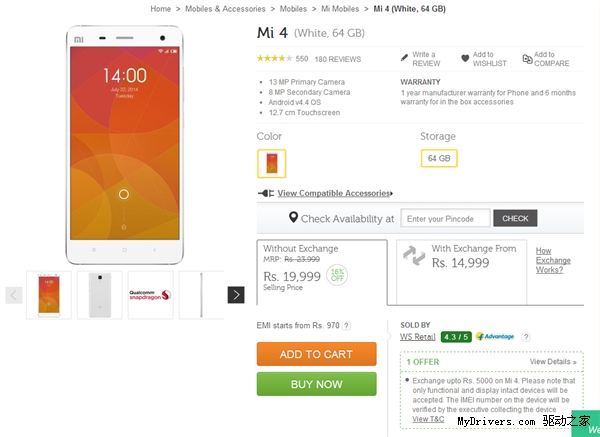Show previous product thumbnails arrow
This screenshot has width=600, height=437.
(14, 295)
